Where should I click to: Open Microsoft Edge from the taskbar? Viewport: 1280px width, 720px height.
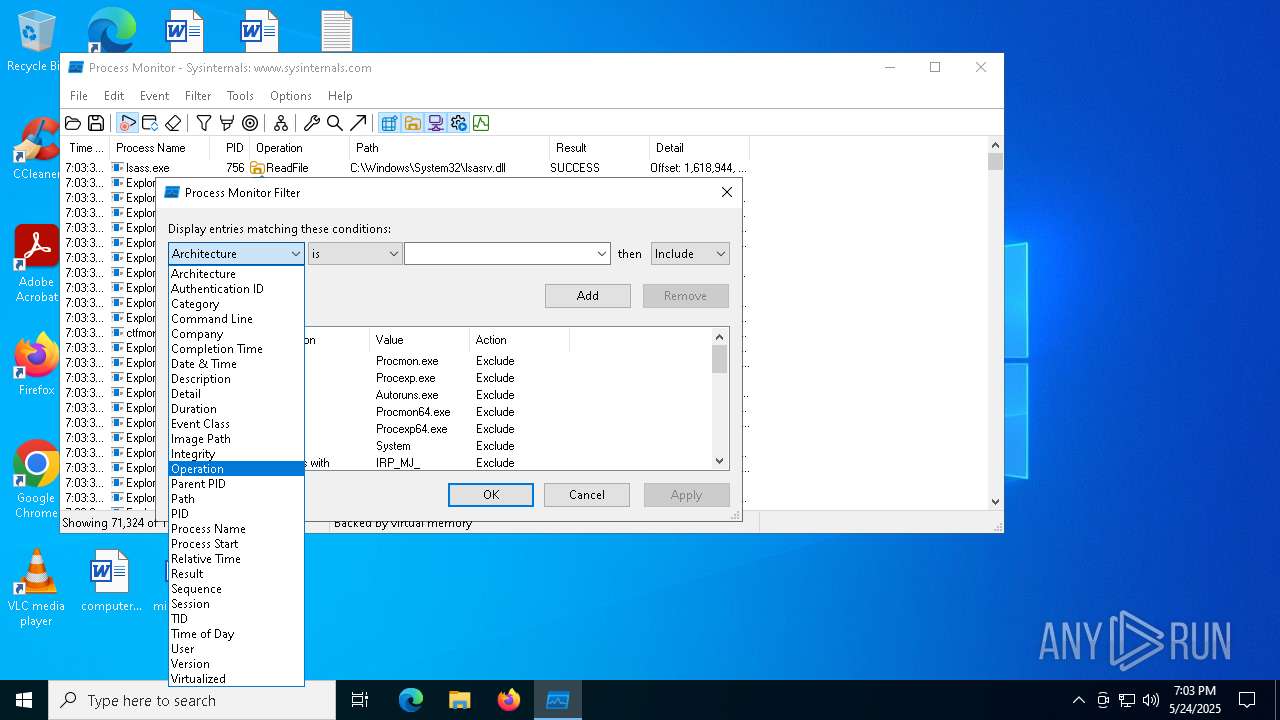(x=411, y=700)
